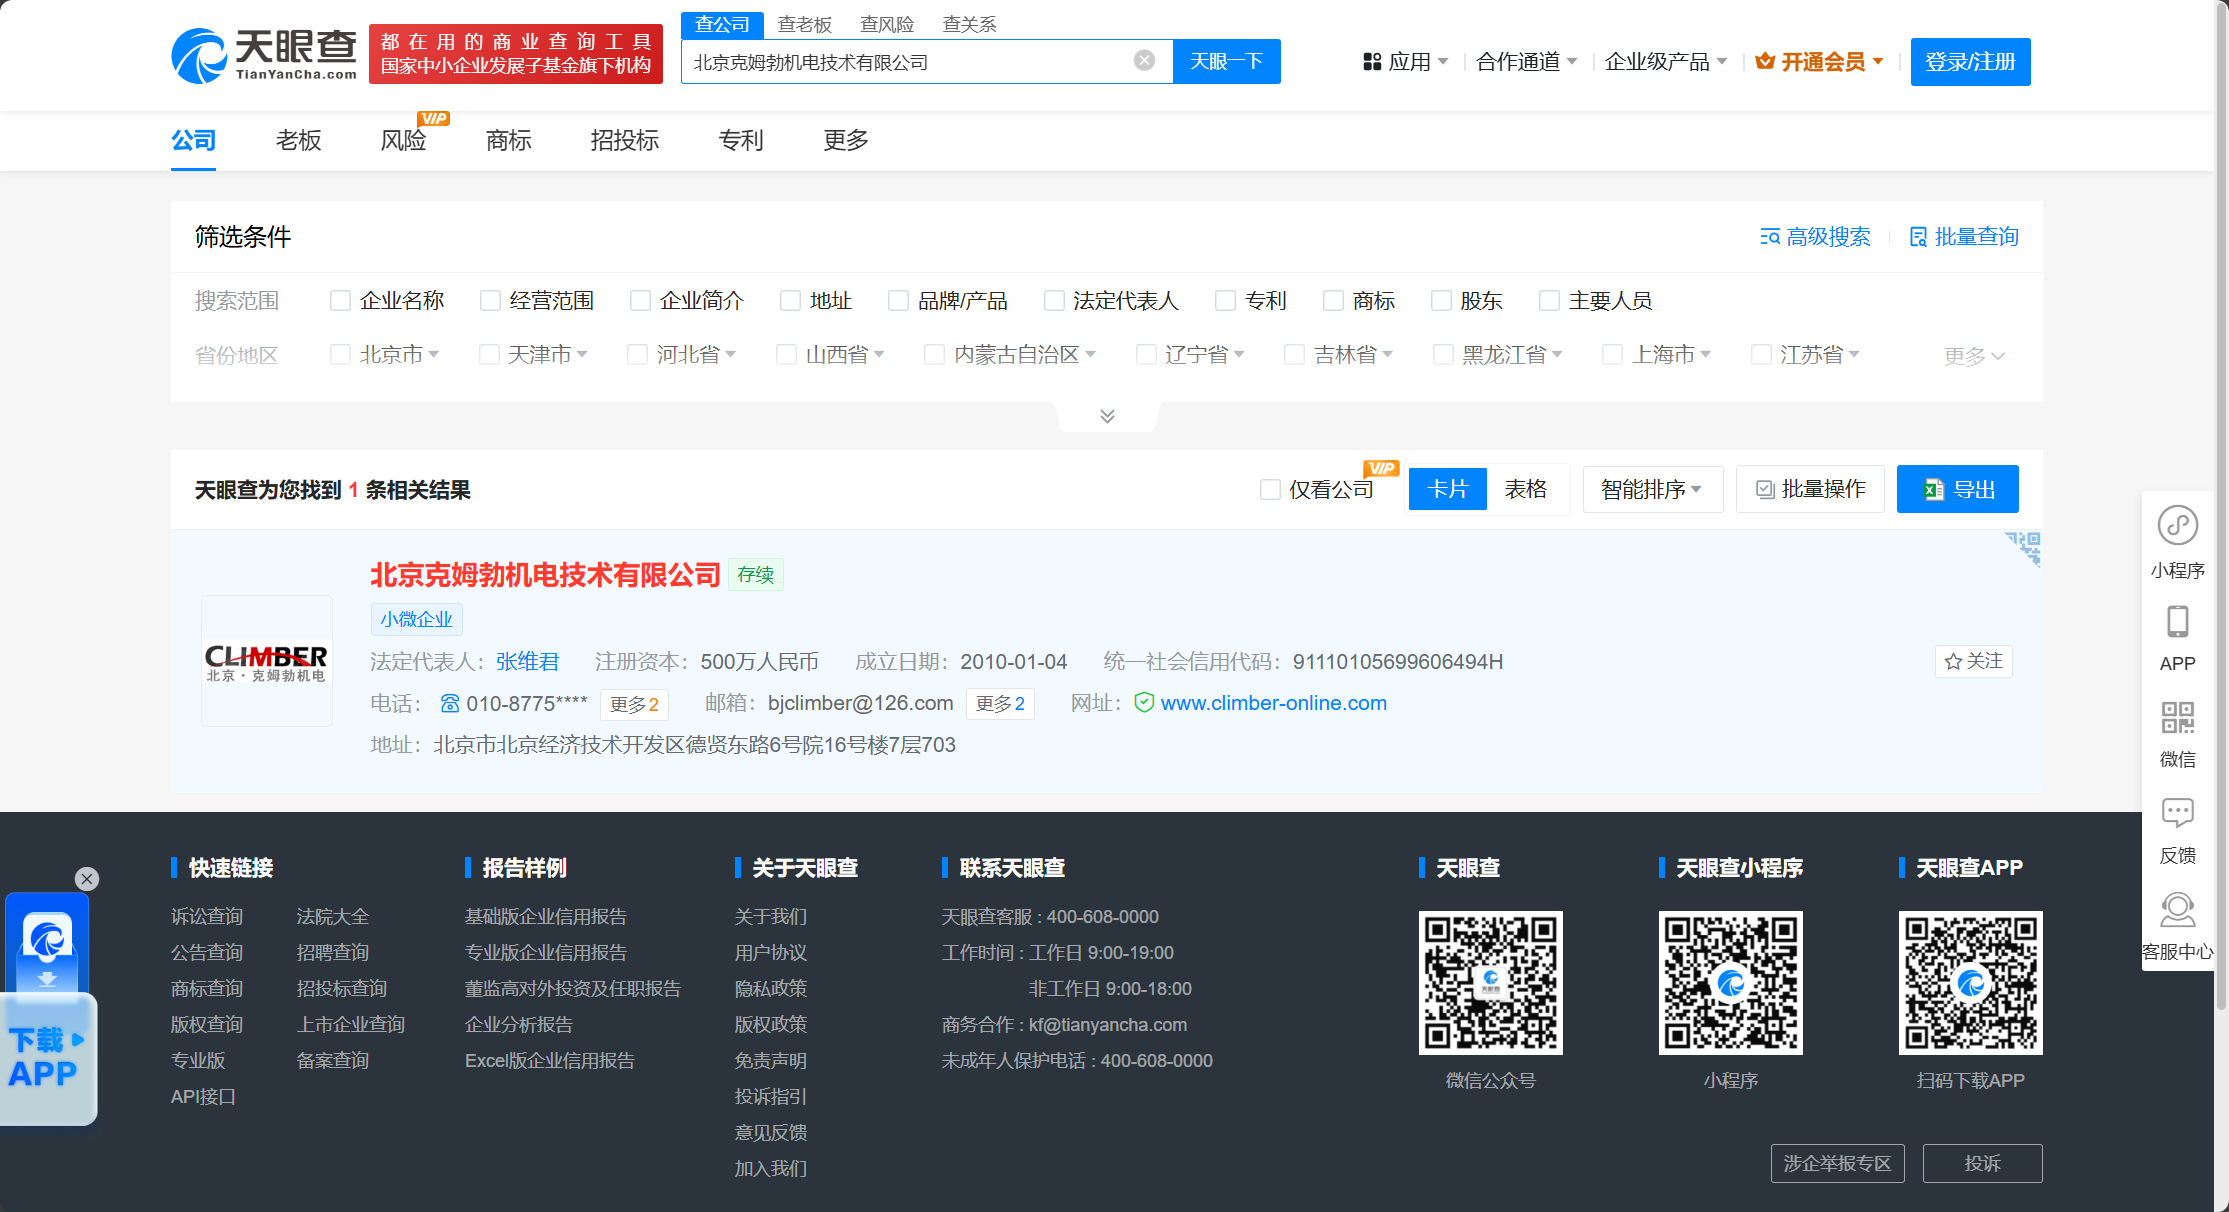
Task: Close the floating 下载APP banner
Action: (87, 879)
